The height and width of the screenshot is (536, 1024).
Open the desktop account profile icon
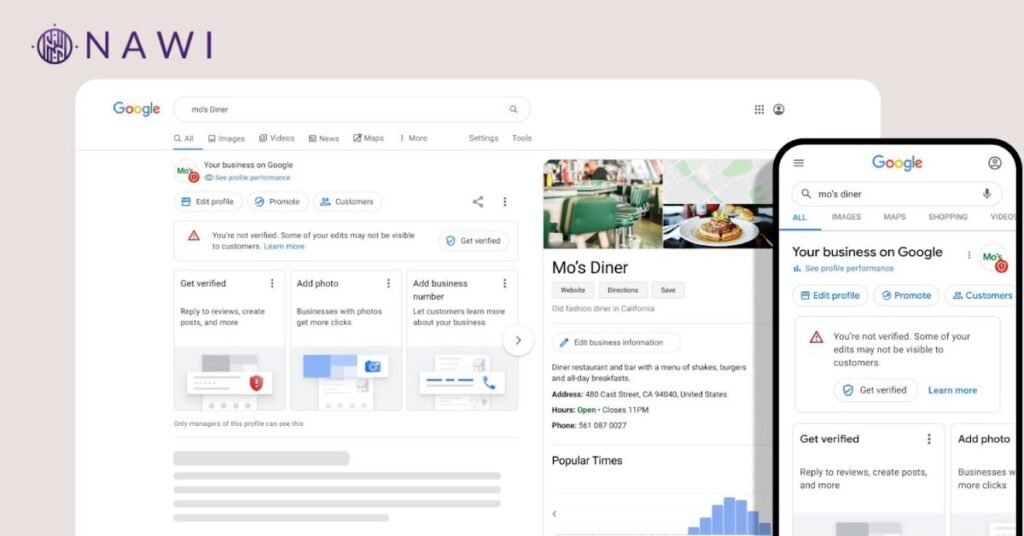(x=778, y=109)
